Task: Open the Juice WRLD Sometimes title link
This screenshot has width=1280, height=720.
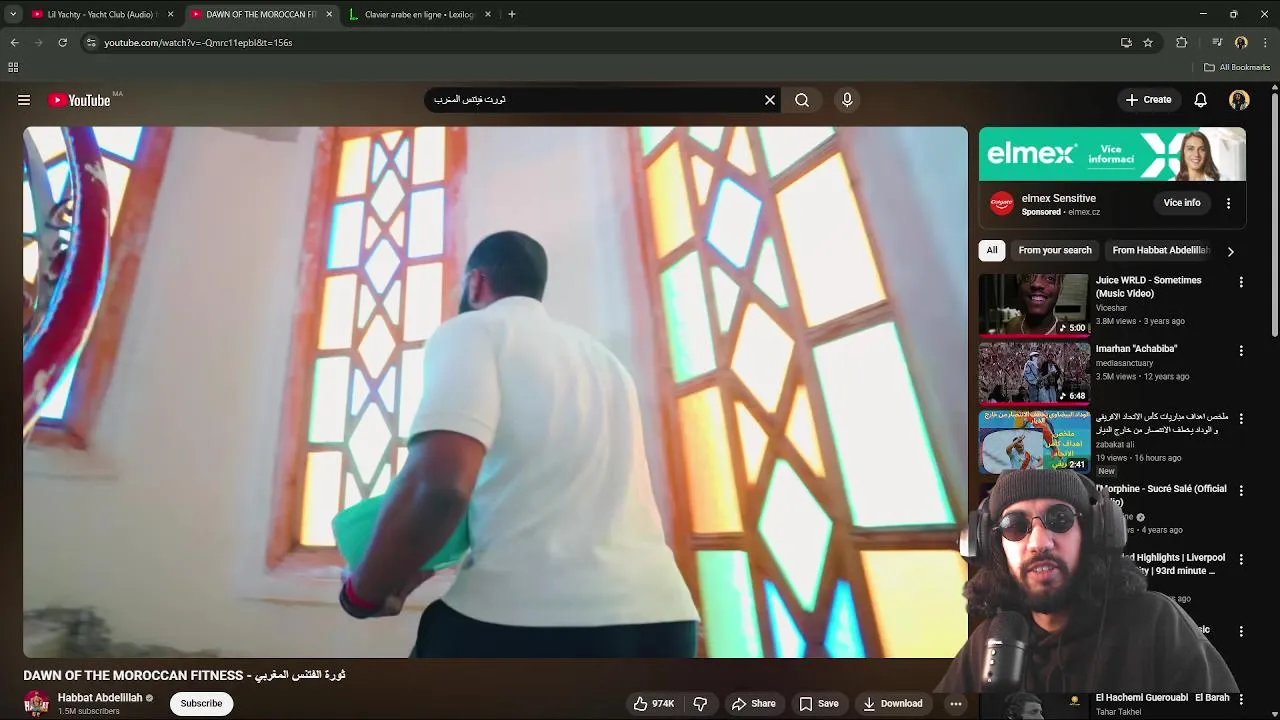Action: 1148,287
